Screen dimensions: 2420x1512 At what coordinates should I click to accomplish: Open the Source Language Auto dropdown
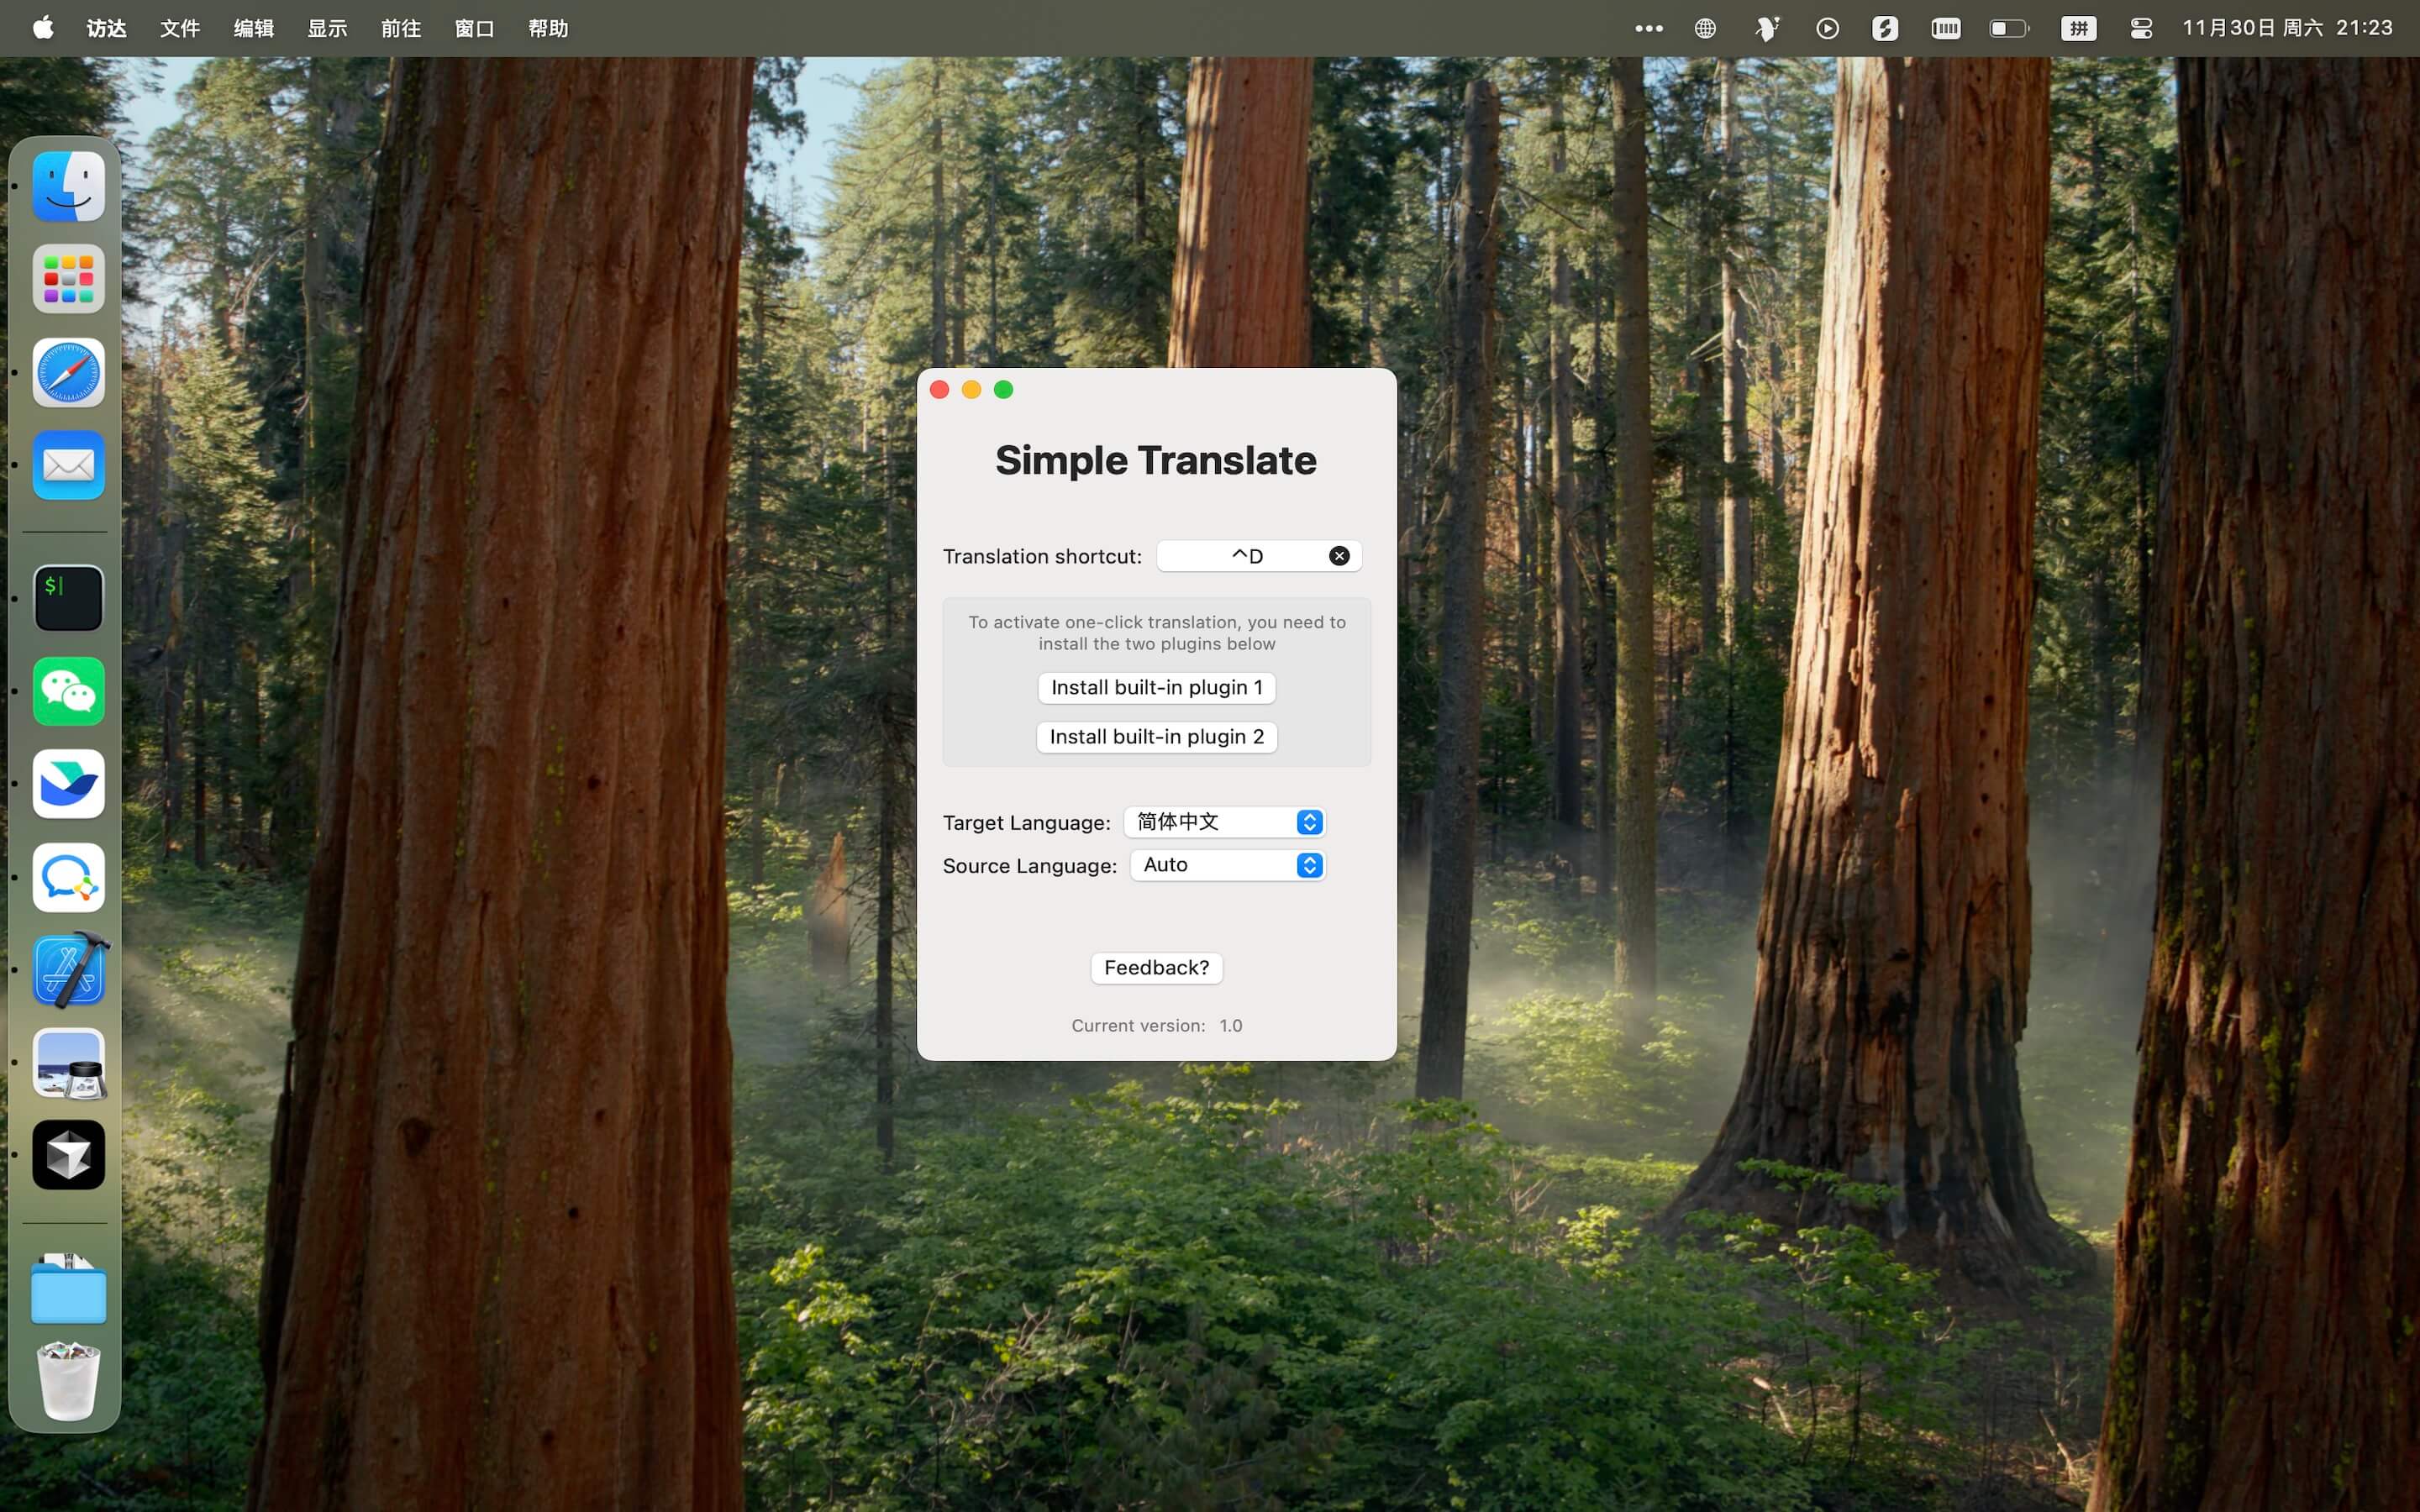point(1228,865)
